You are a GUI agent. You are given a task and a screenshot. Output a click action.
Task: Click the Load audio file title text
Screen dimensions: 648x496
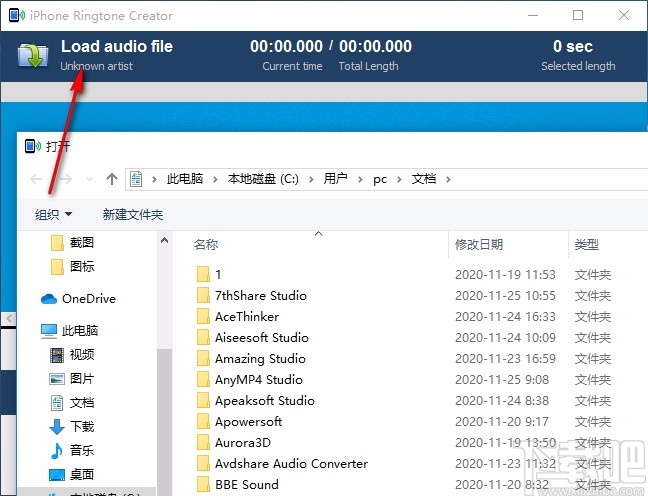[x=117, y=46]
